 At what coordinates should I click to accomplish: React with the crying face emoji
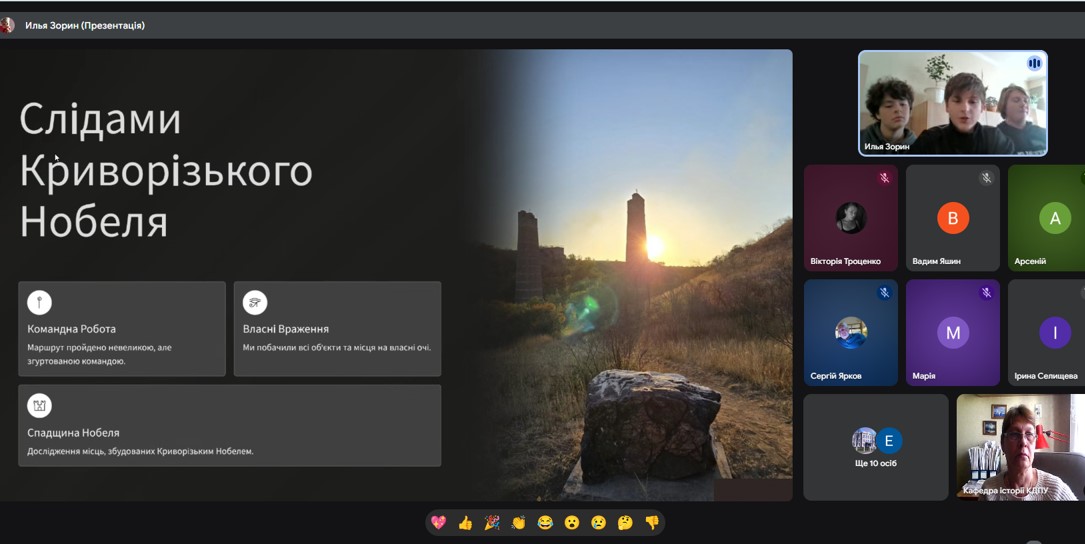[x=598, y=522]
